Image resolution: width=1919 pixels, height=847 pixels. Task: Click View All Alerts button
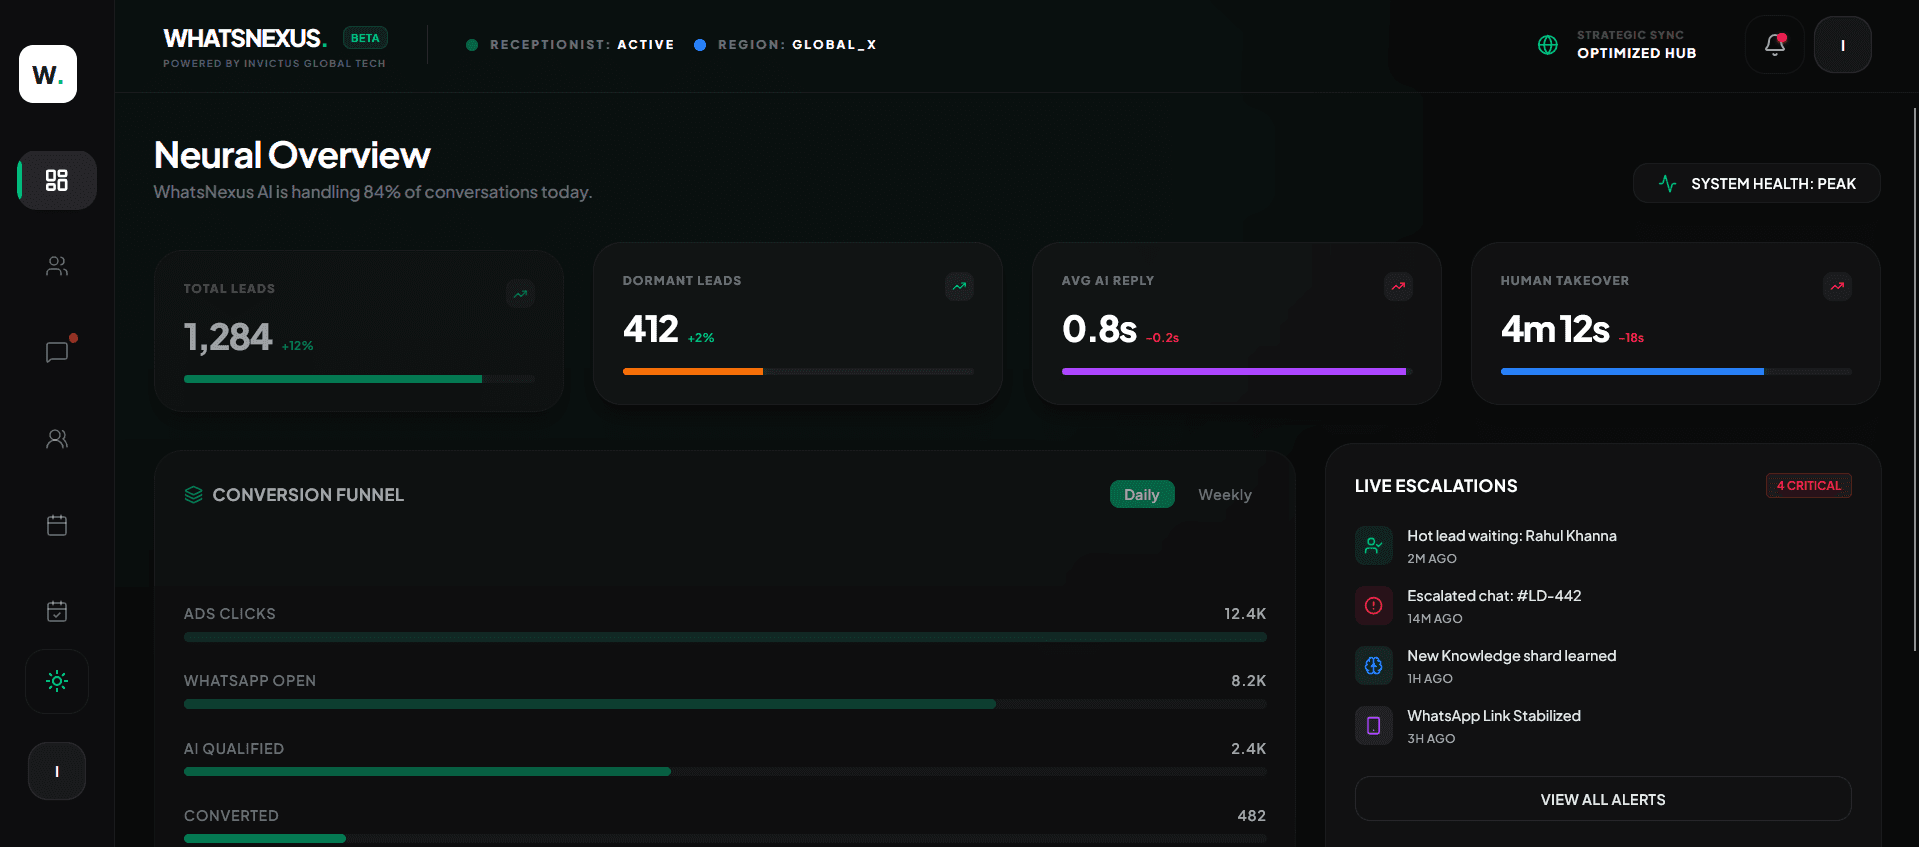pos(1602,799)
